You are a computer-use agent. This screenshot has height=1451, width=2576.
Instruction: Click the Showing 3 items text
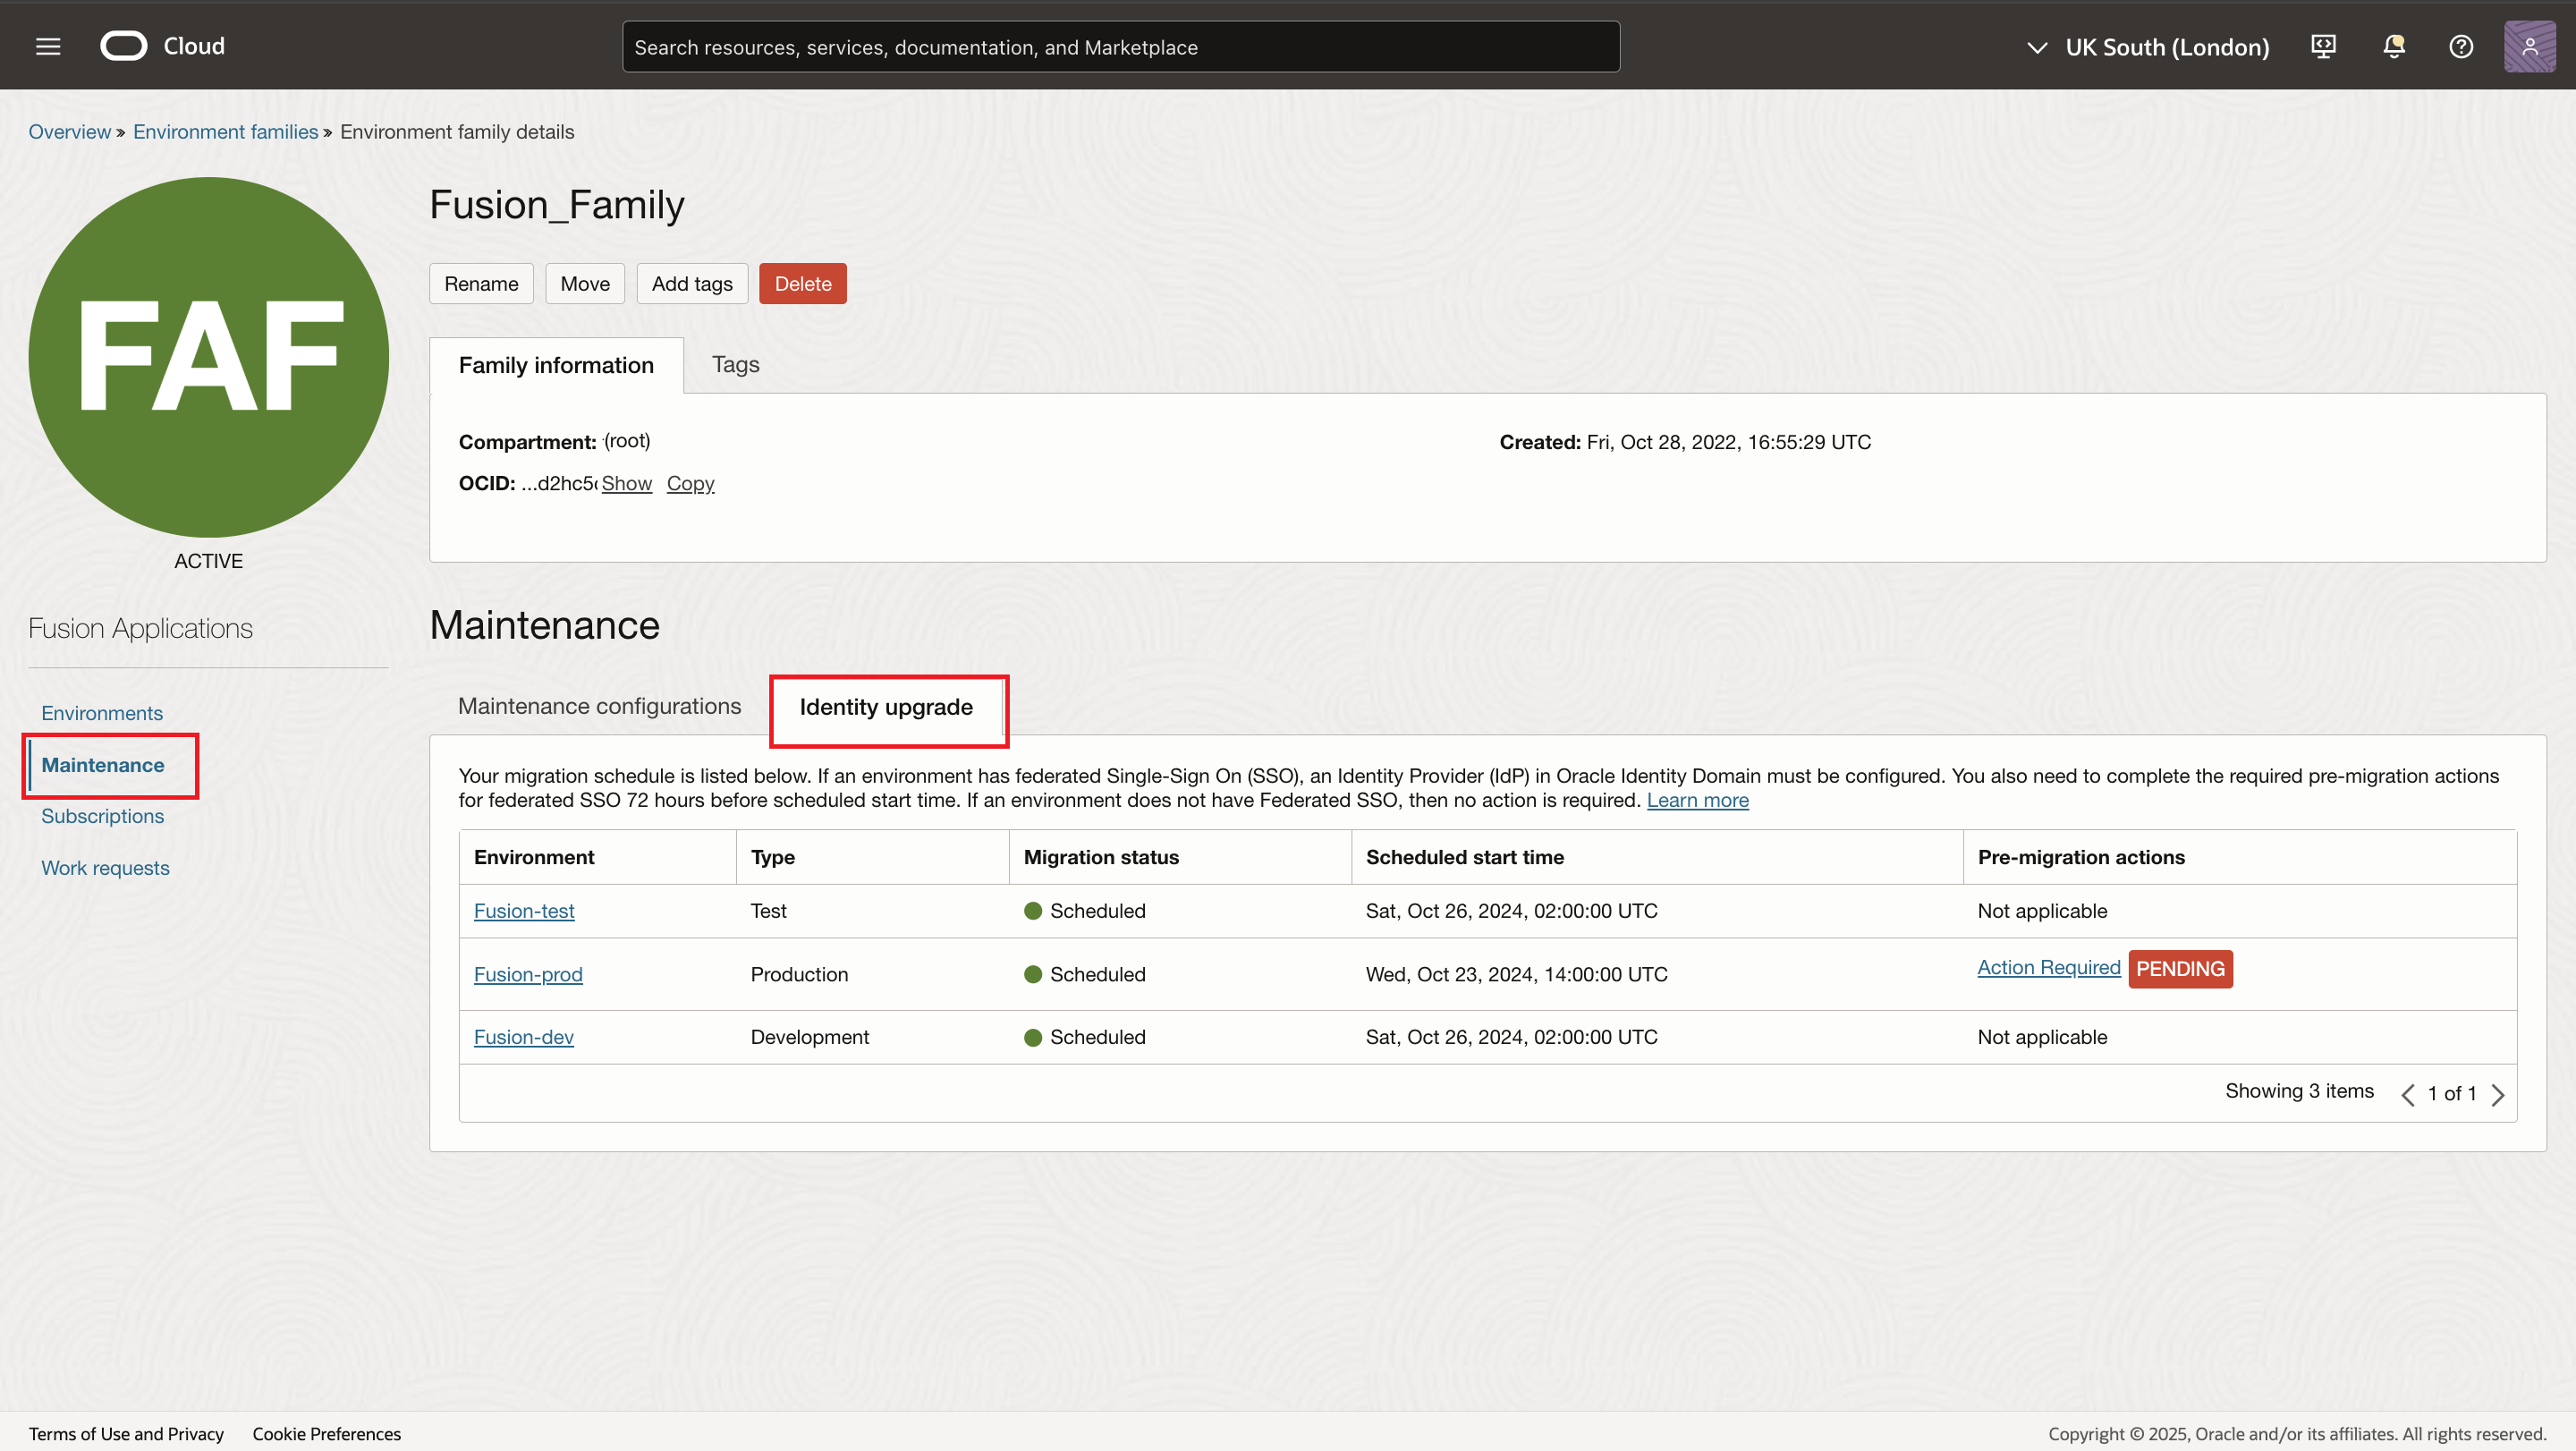click(x=2299, y=1091)
